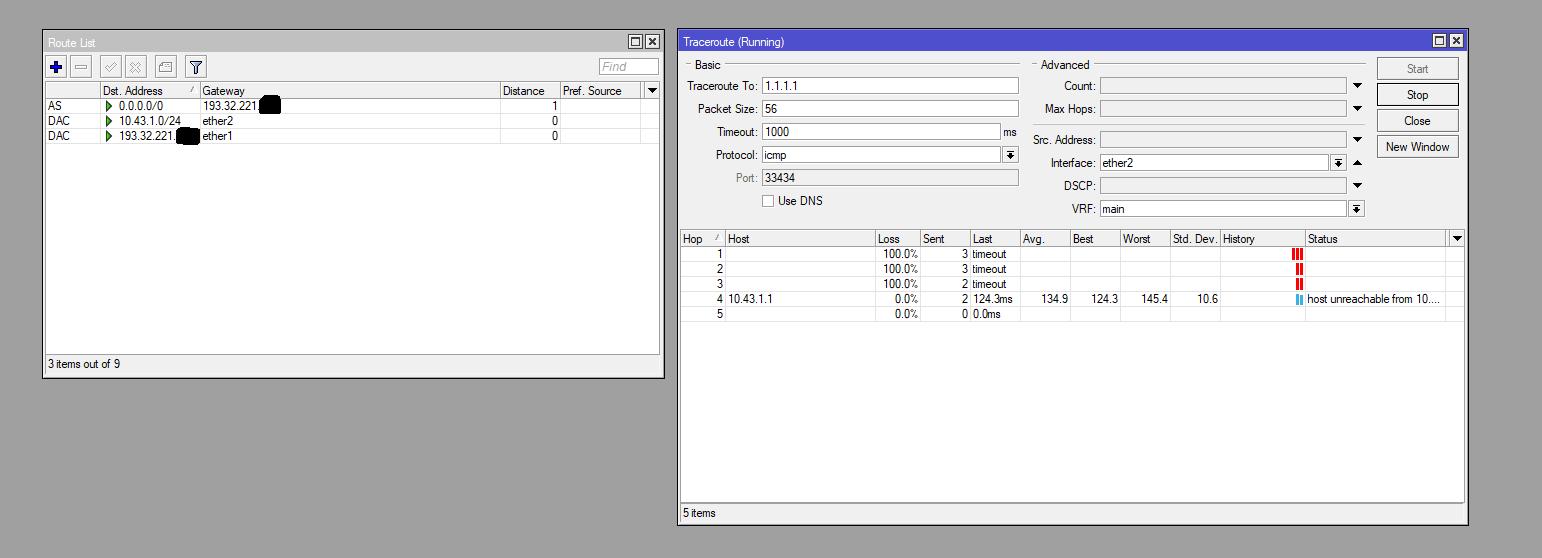This screenshot has height=558, width=1542.
Task: Select the ether1 connected route row
Action: coord(352,135)
